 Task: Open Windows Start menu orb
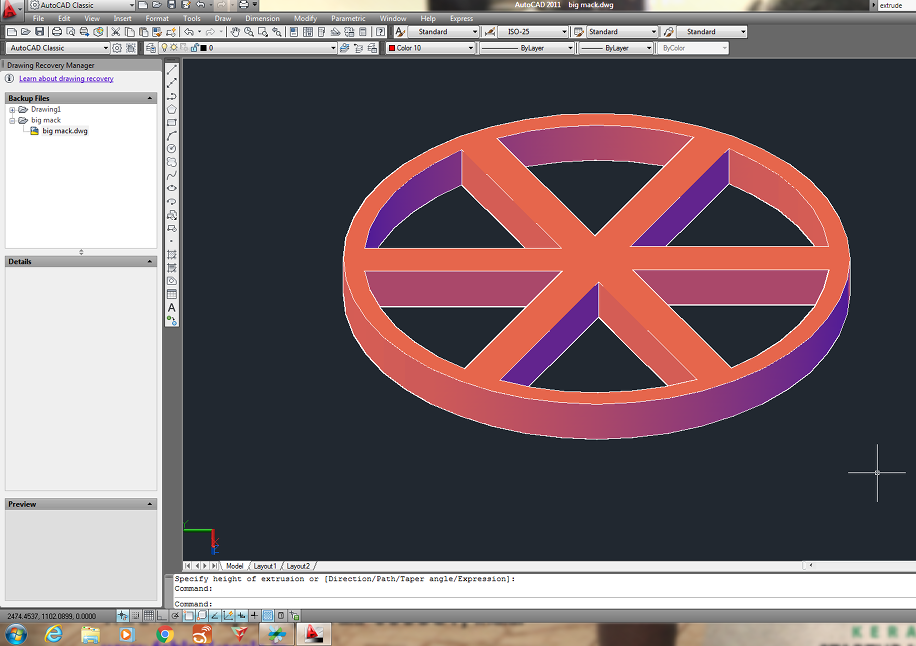16,634
